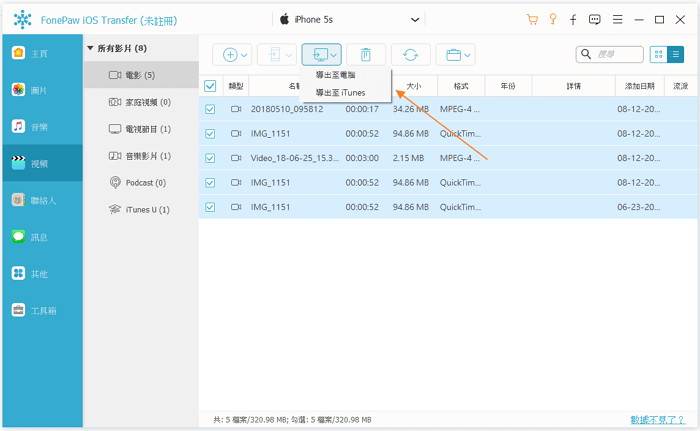Click the 00:03:00 duration cell
700x431 pixels.
[362, 158]
